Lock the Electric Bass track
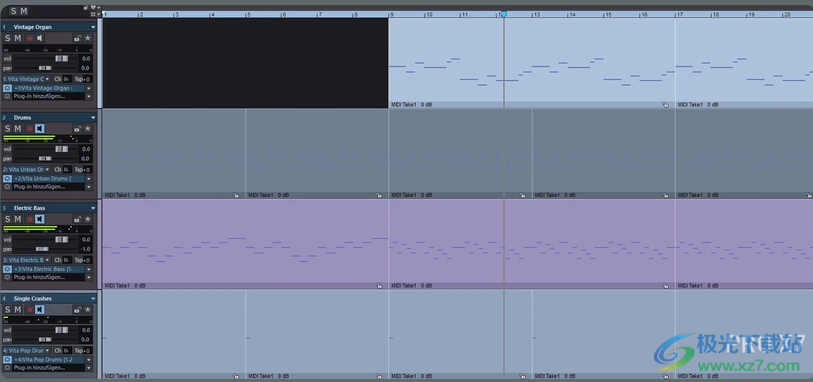The width and height of the screenshot is (813, 382). [77, 219]
